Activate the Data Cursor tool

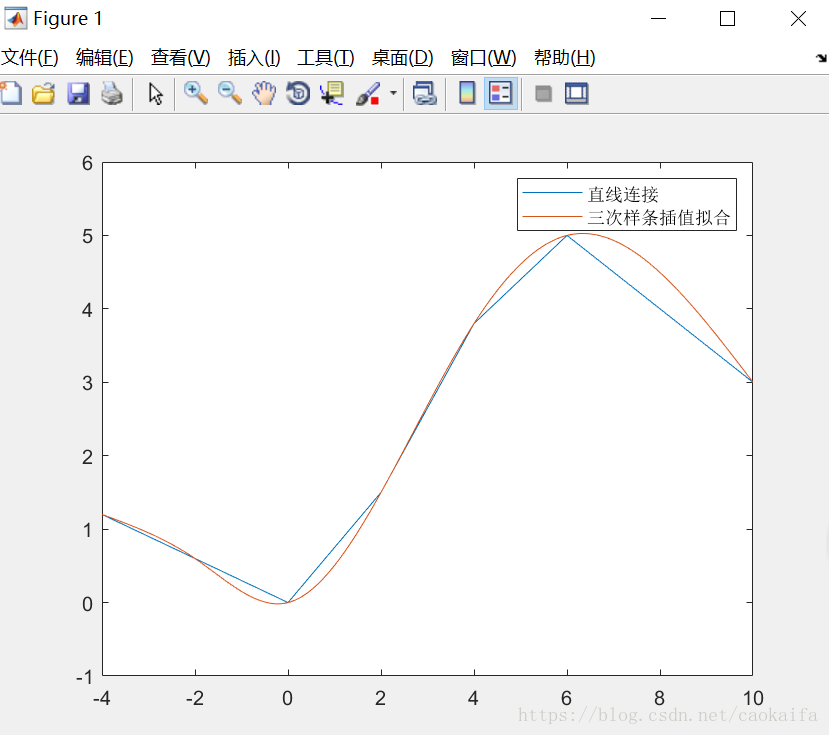click(x=332, y=94)
